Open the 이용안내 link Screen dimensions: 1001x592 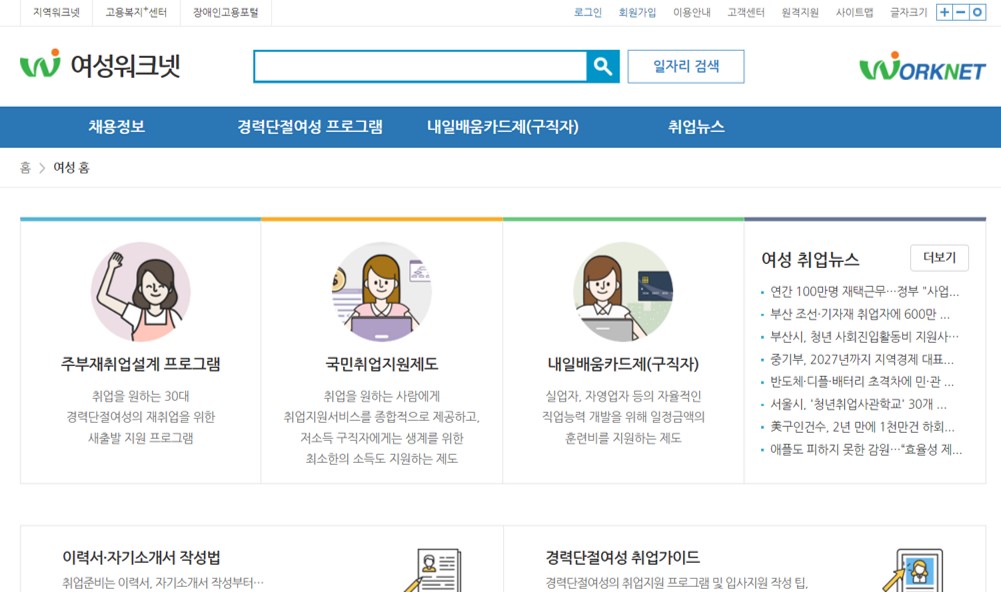coord(691,12)
